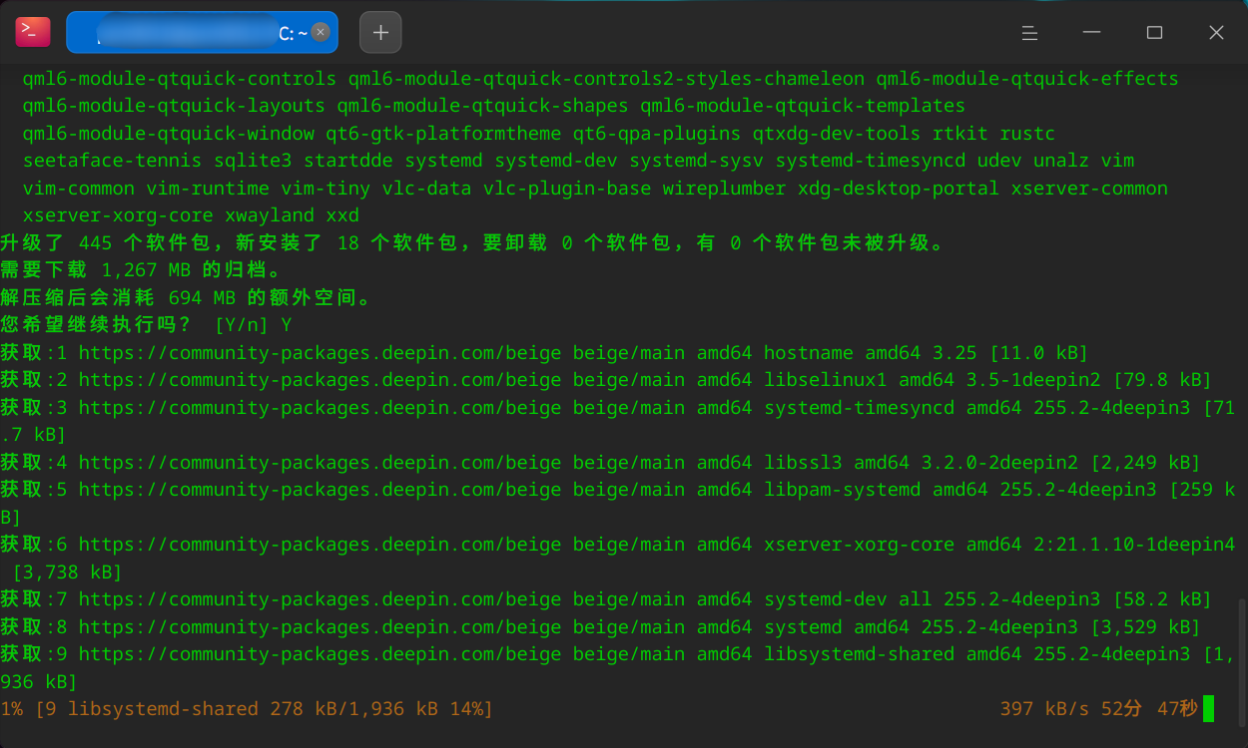Click the "rtkit" package name
This screenshot has height=748, width=1248.
coord(960,134)
